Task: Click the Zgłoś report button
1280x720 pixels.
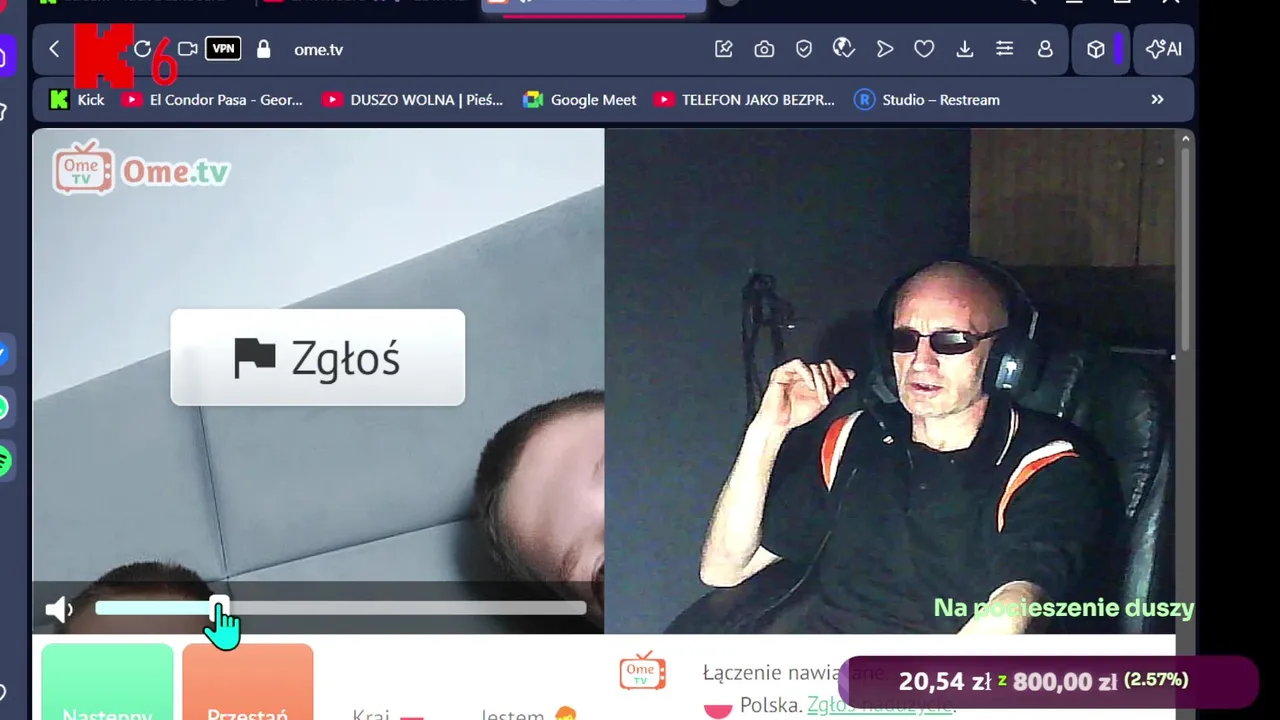Action: (317, 358)
